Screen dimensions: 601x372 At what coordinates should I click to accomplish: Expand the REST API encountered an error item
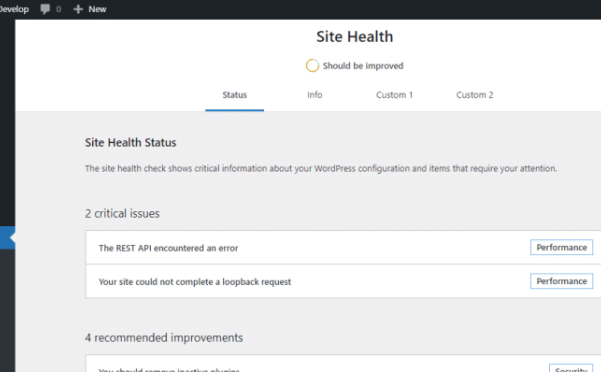pos(343,247)
